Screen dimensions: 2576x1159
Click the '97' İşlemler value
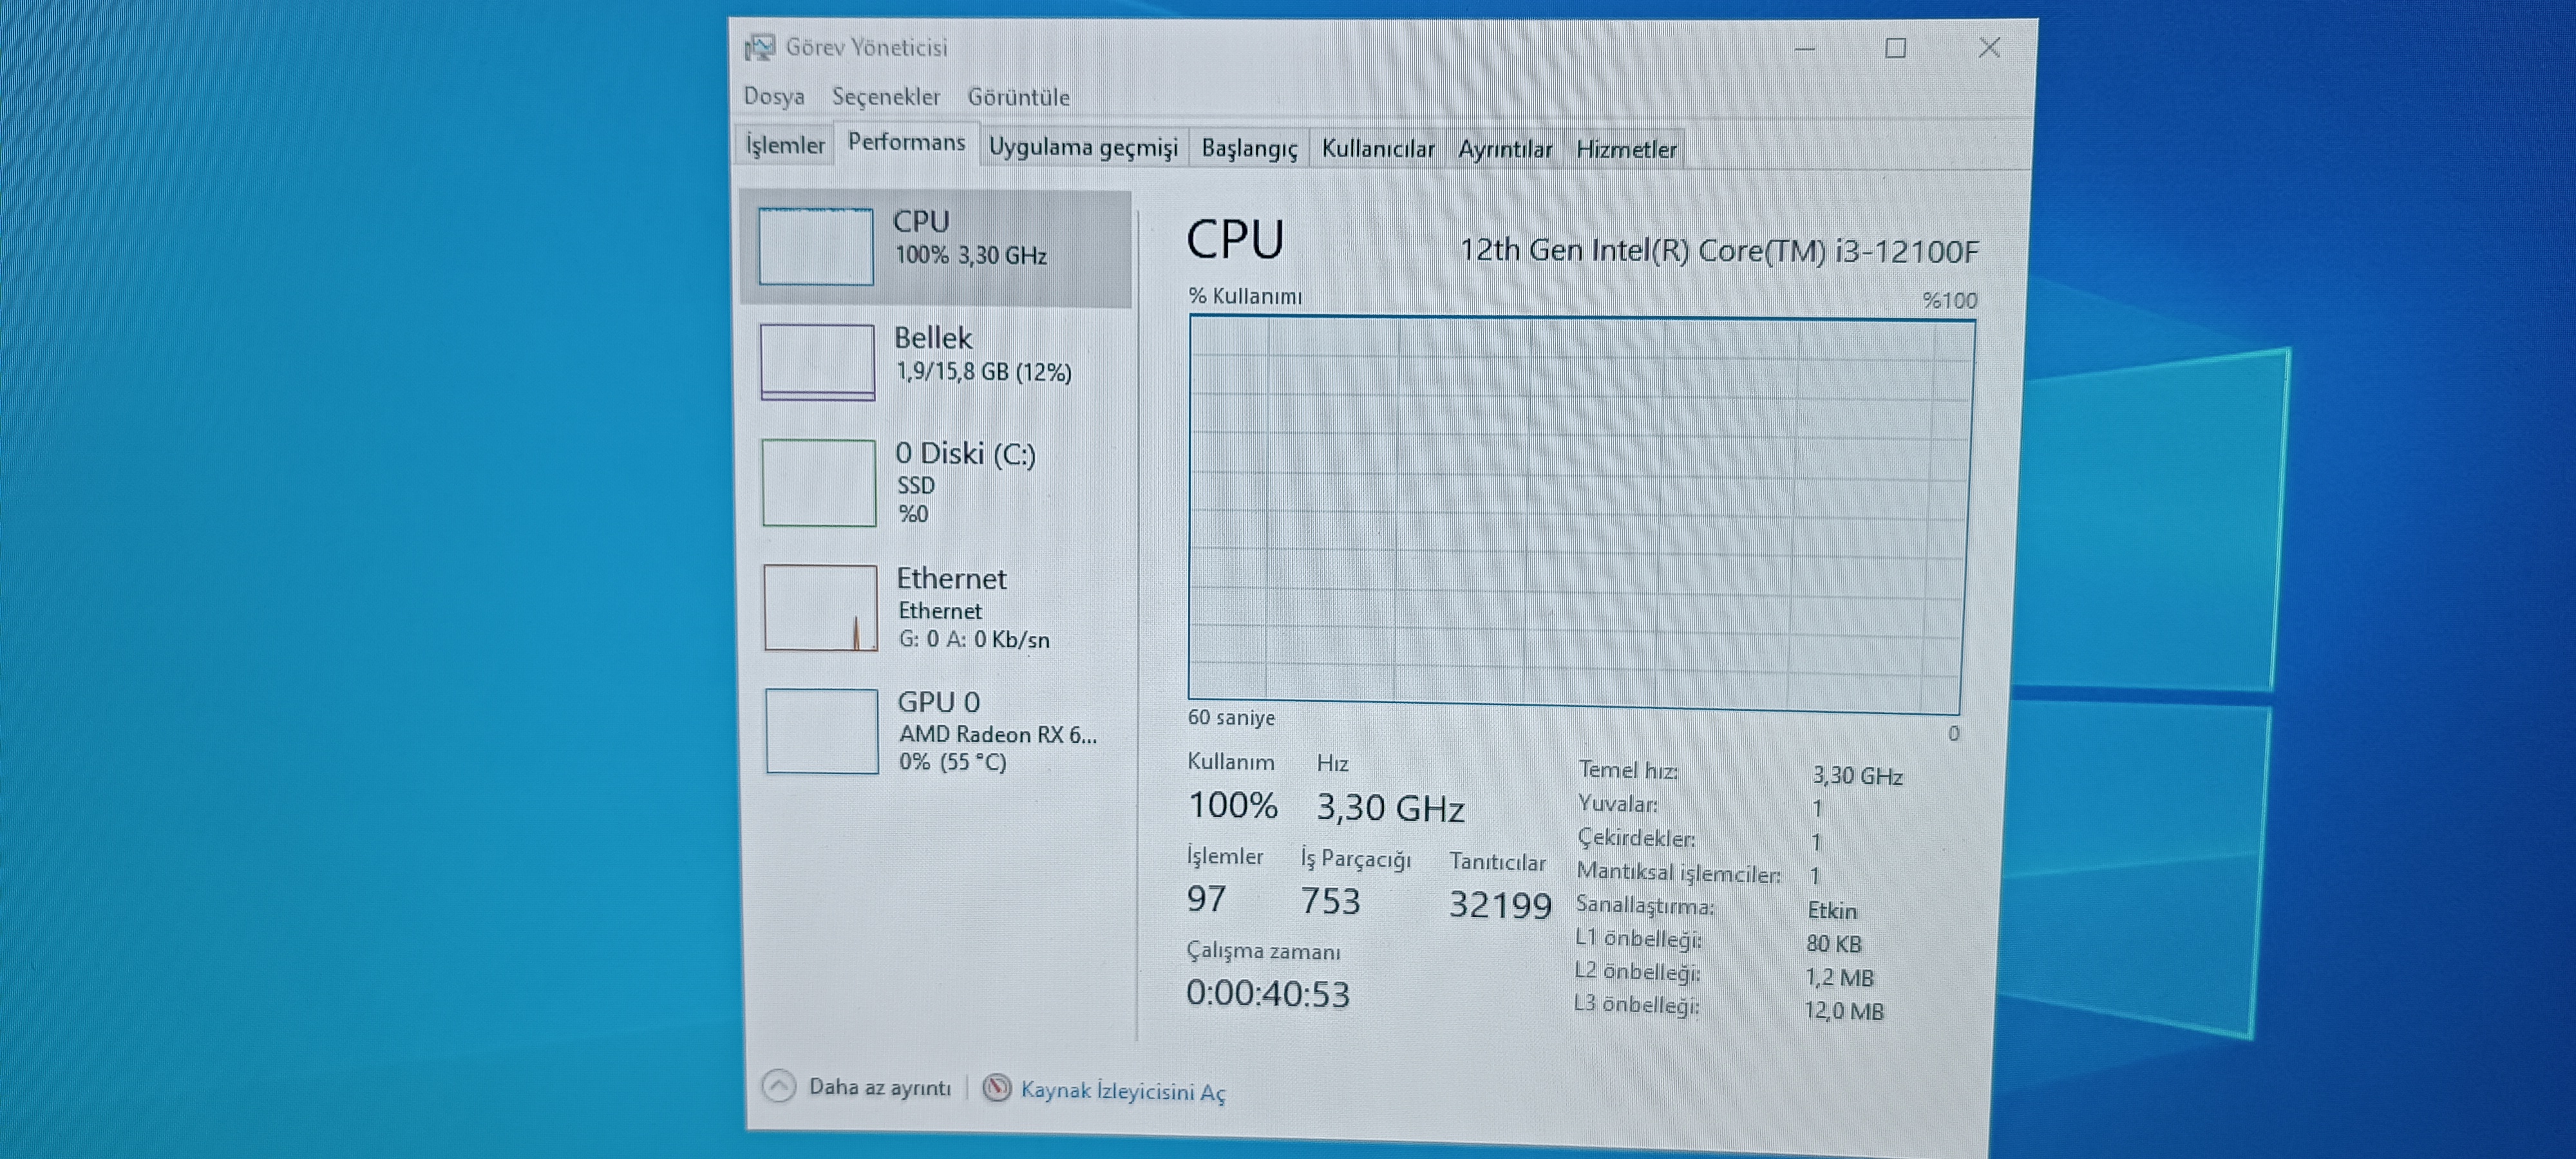click(1206, 899)
